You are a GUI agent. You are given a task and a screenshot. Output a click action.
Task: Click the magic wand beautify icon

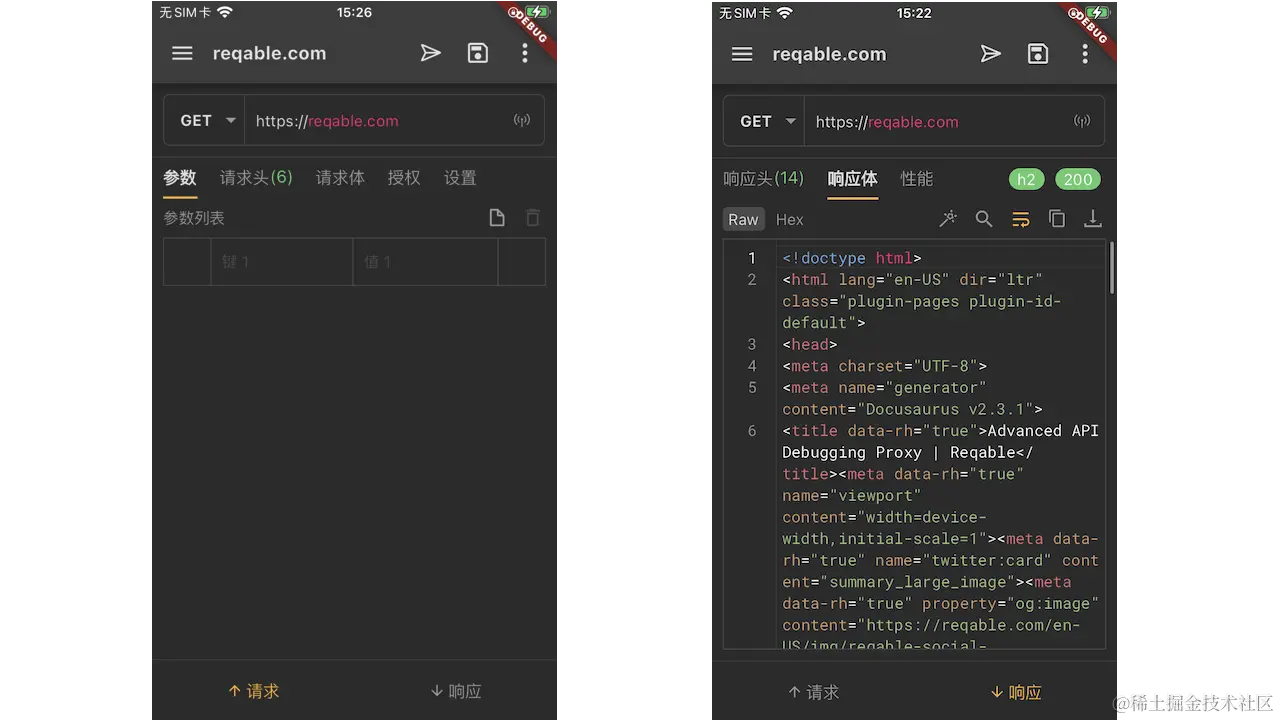coord(948,219)
